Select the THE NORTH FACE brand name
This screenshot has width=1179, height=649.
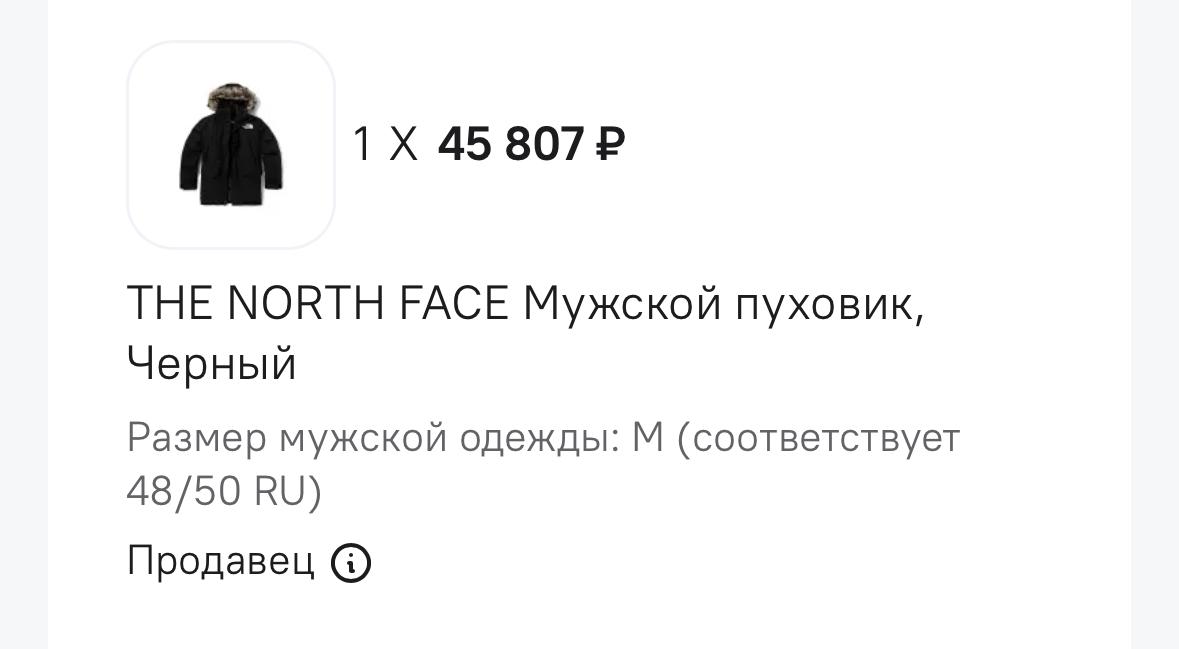(x=318, y=304)
